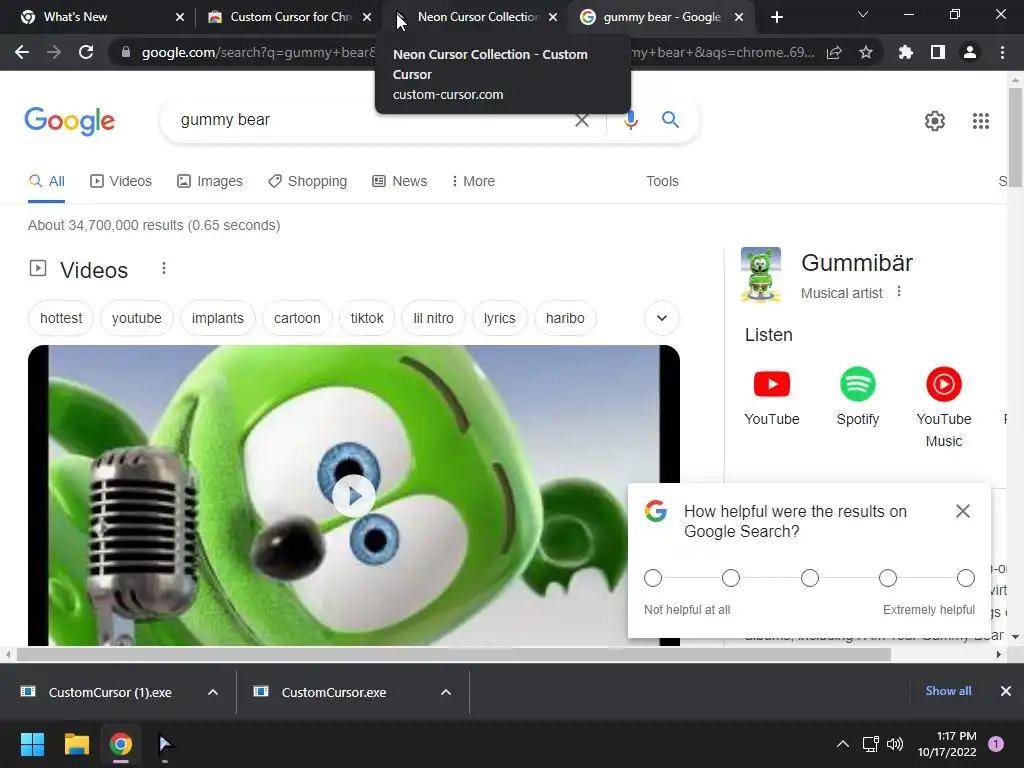Go back with the browser back arrow
This screenshot has height=768, width=1024.
(x=22, y=52)
